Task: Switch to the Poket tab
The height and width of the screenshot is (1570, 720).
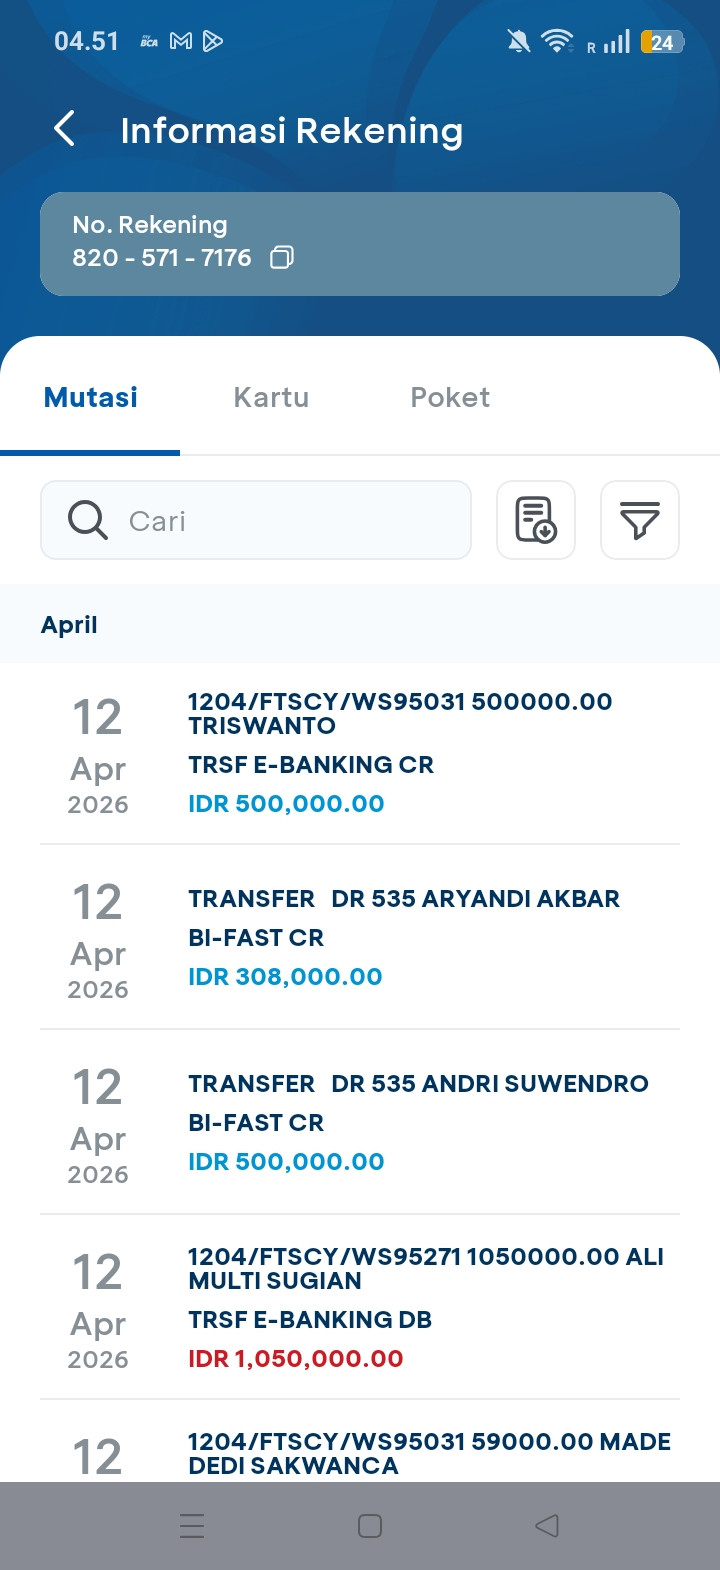Action: click(450, 398)
